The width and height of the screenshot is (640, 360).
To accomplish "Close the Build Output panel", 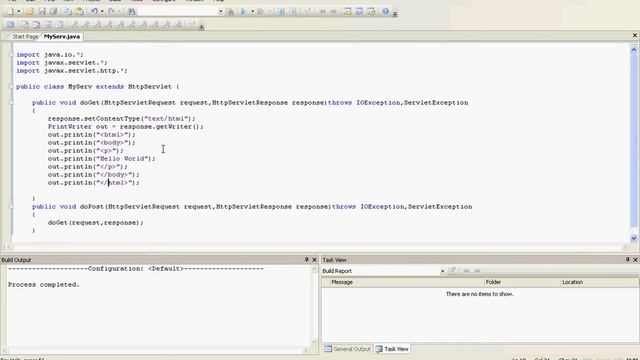I will tap(314, 260).
